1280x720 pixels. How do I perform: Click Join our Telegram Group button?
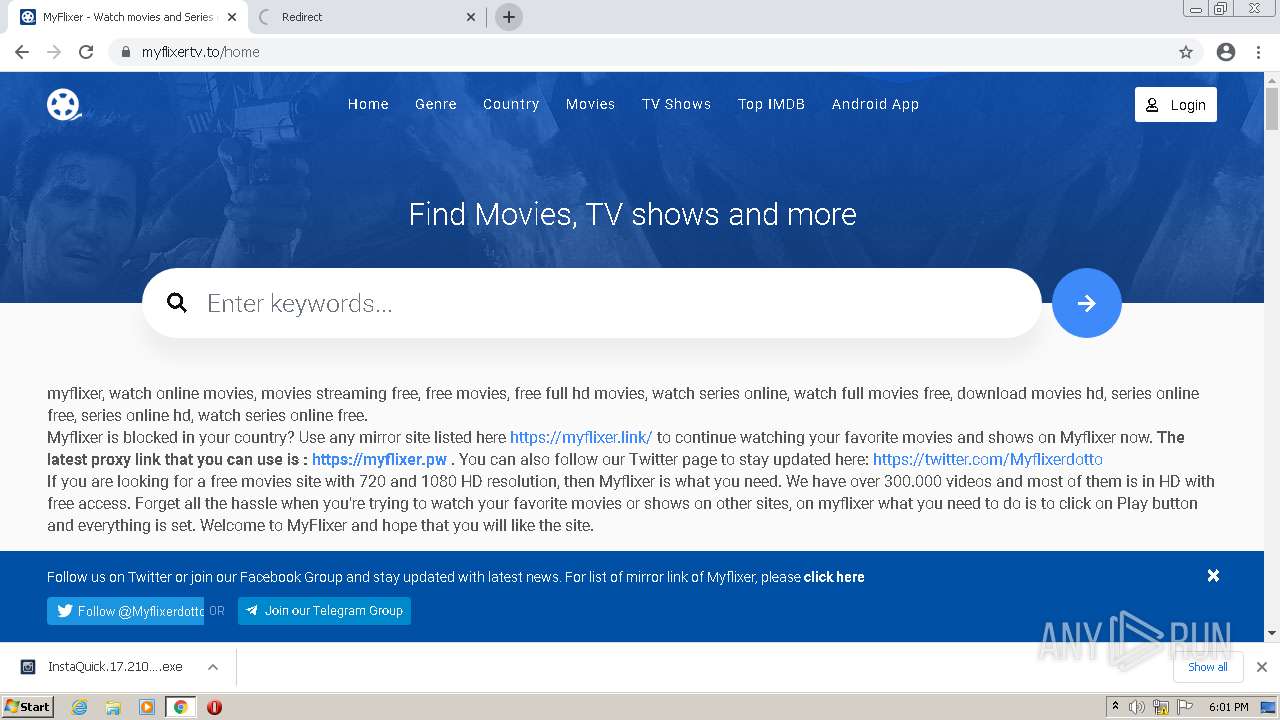pos(324,611)
